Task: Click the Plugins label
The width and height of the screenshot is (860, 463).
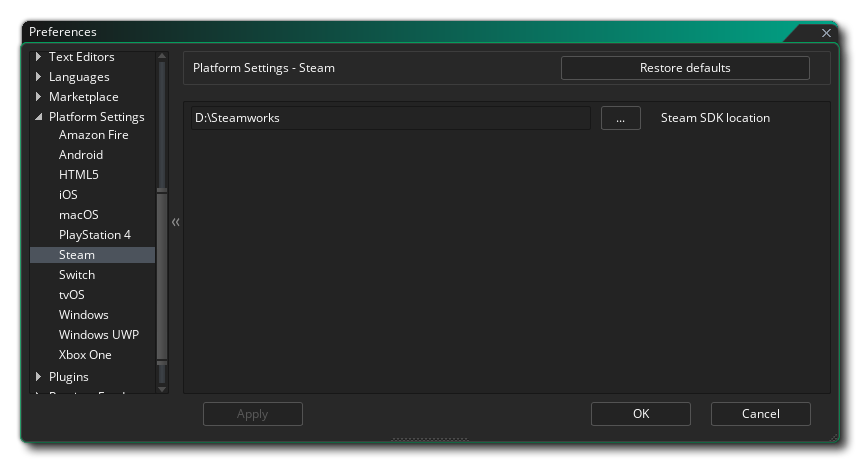Action: tap(69, 376)
